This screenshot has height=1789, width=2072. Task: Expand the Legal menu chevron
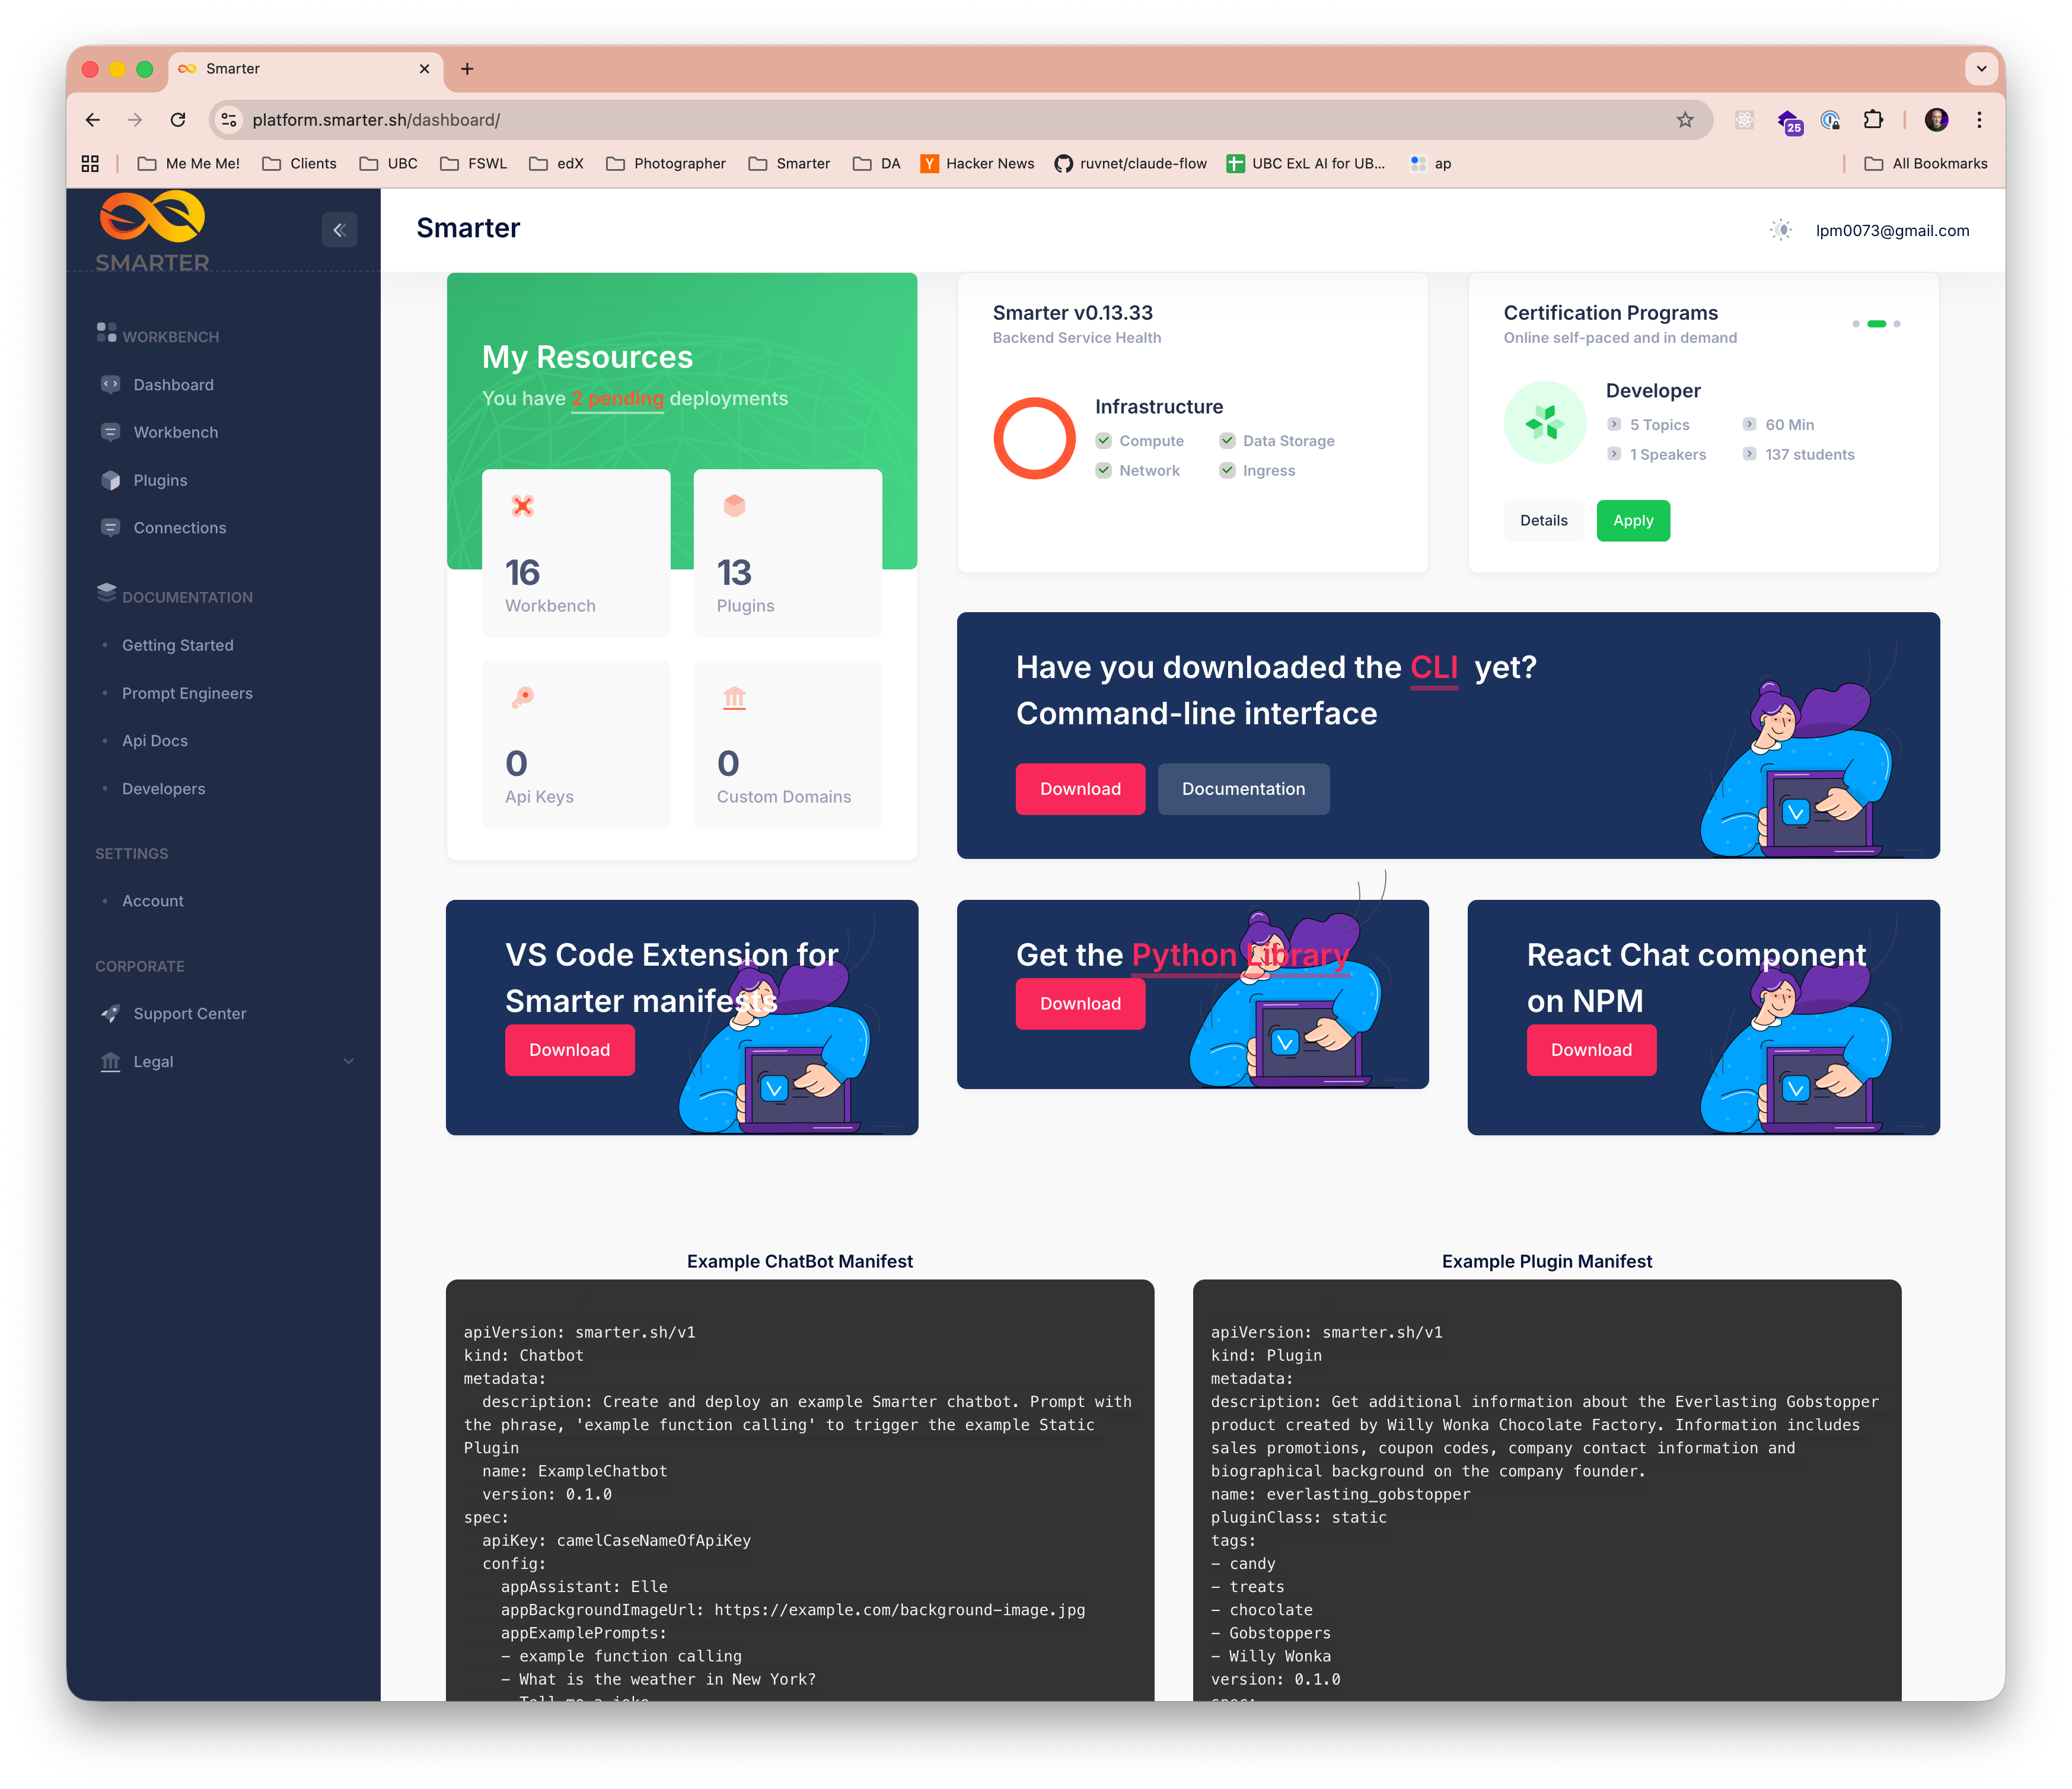tap(349, 1061)
